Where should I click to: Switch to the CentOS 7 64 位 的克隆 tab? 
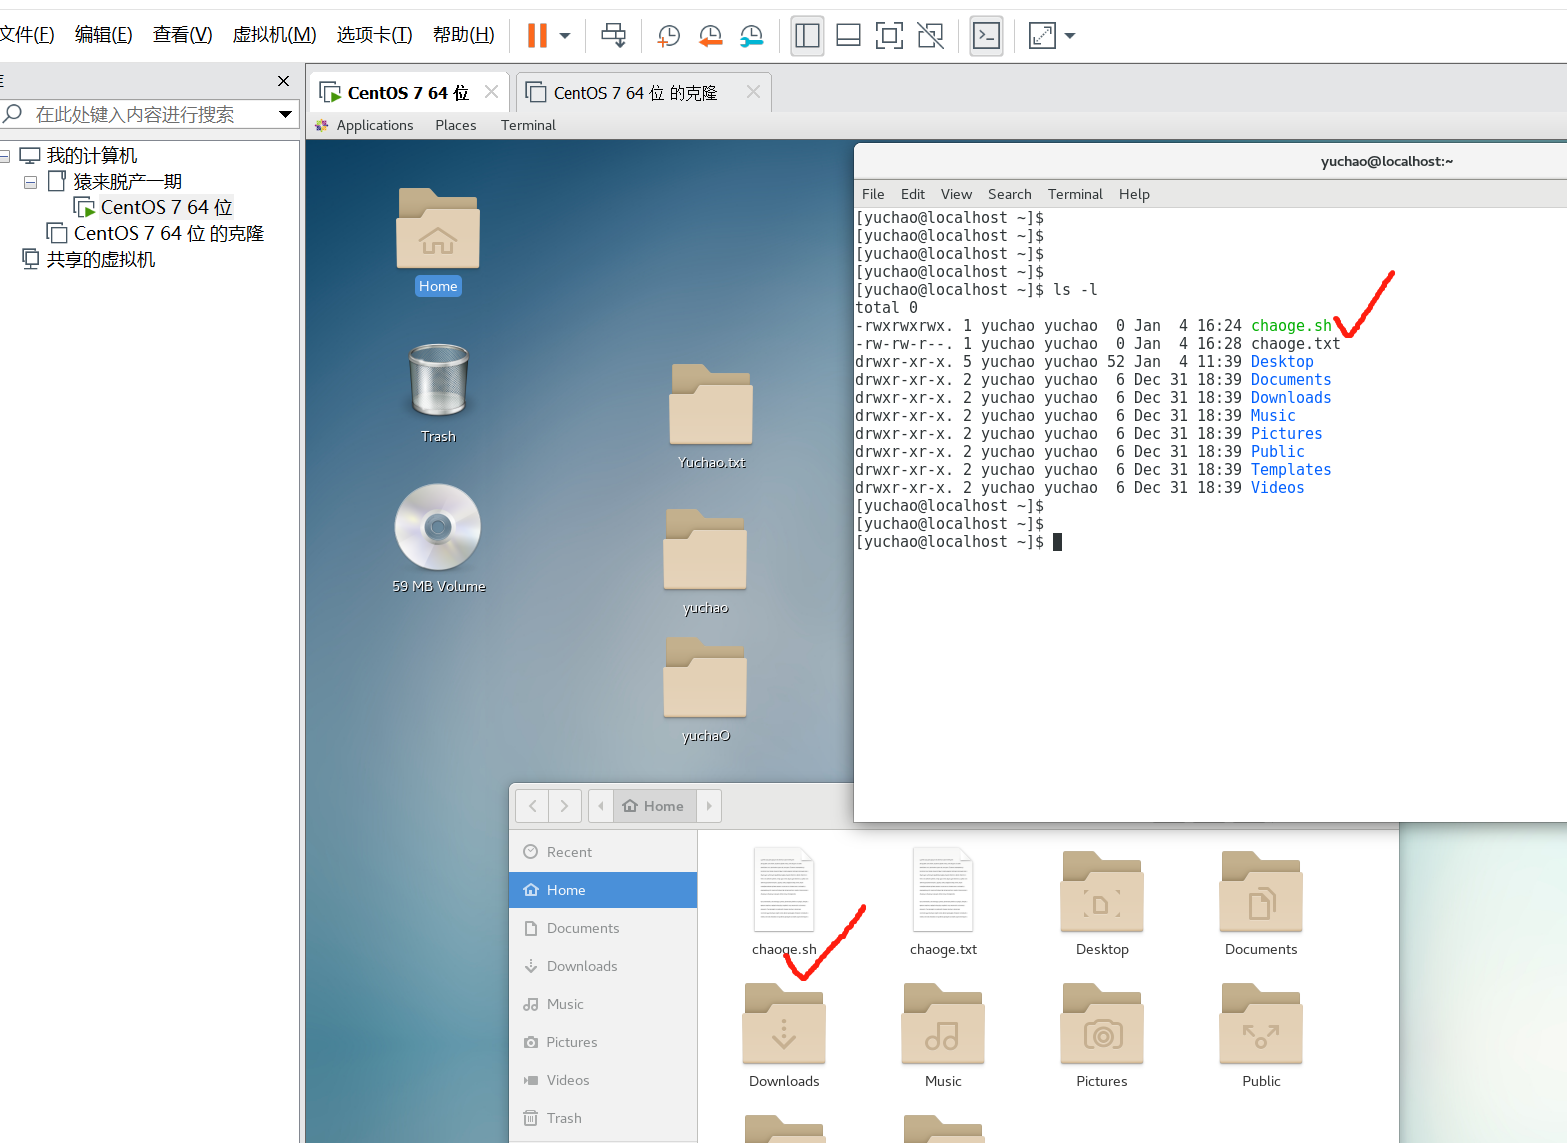[635, 93]
